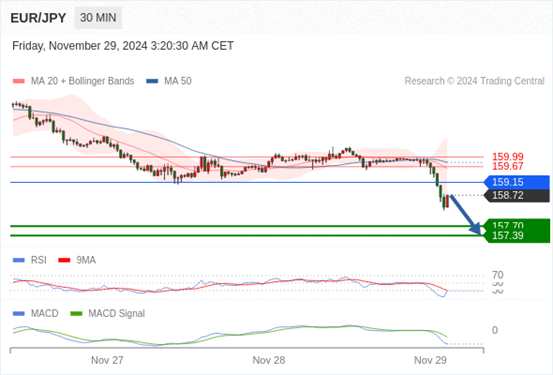This screenshot has width=553, height=375.
Task: Click the MACD Signal legend label
Action: coord(116,314)
